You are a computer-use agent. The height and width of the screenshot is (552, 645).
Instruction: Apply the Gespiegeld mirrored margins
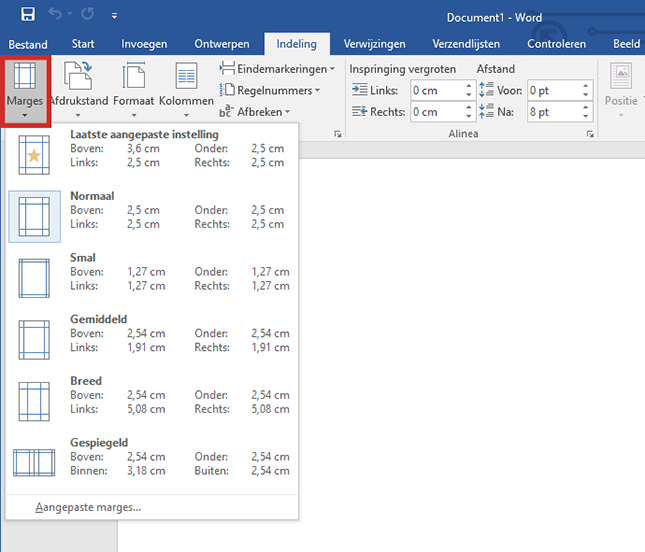click(150, 457)
